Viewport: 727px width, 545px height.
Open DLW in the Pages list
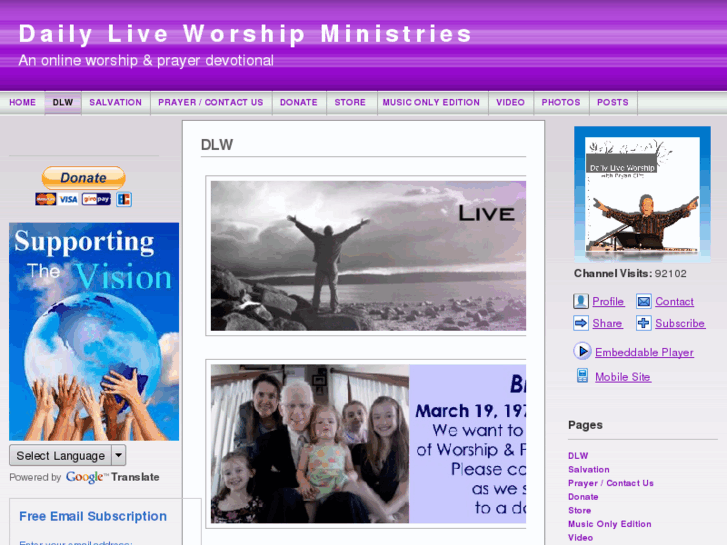[x=578, y=456]
